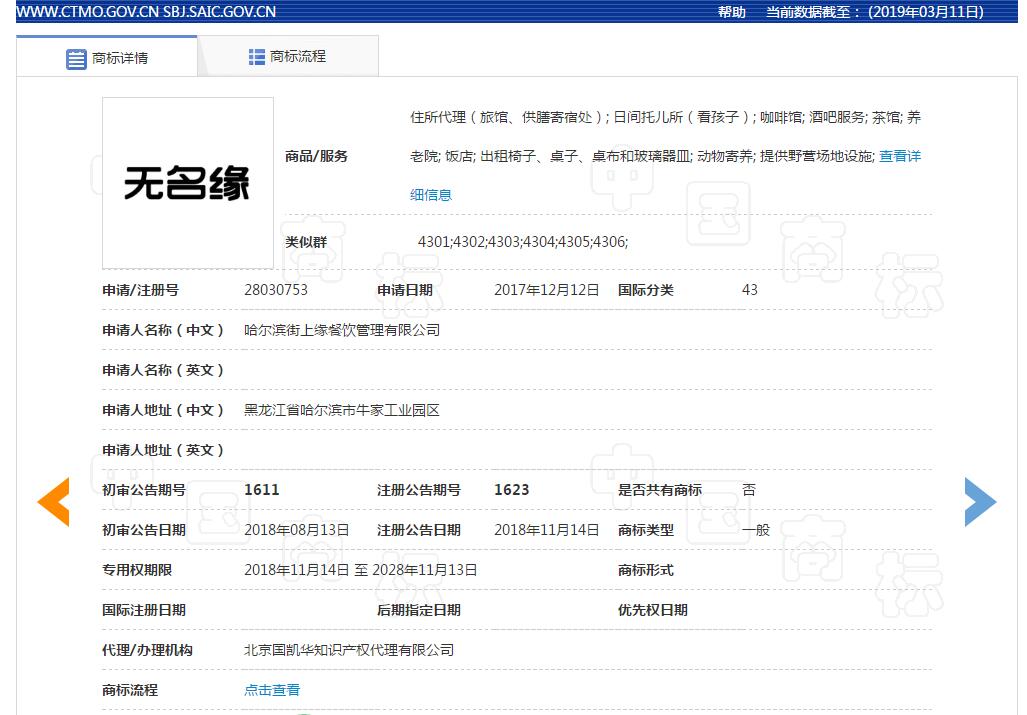Click the agency name 北京国凯华知识产权代理有限公司

[349, 650]
